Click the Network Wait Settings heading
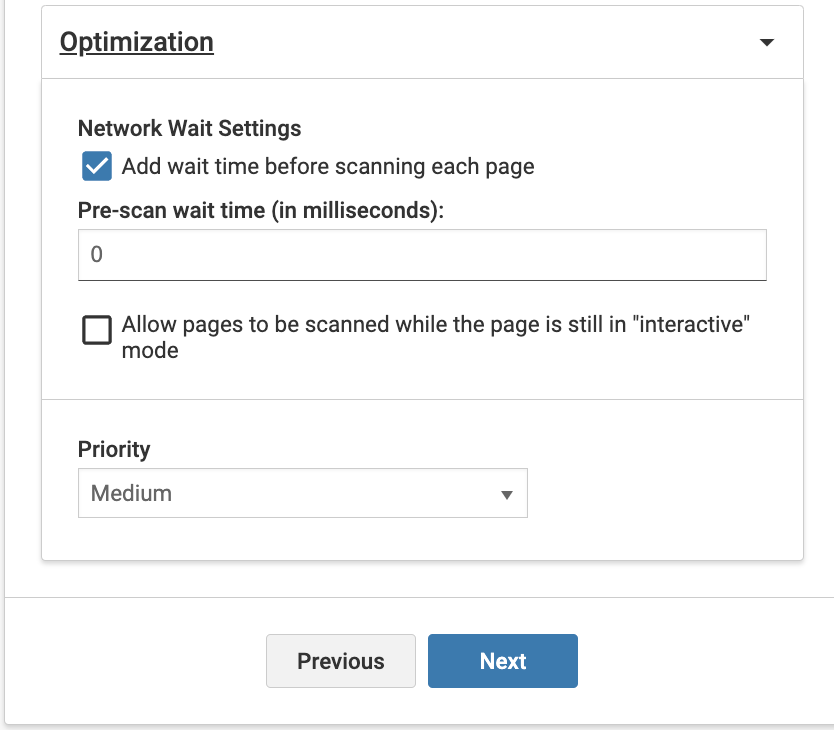This screenshot has height=730, width=834. click(189, 128)
